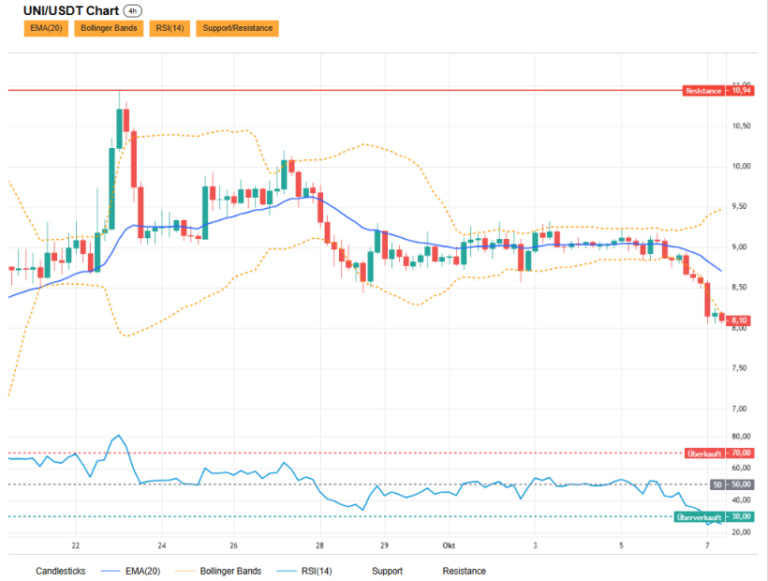The image size is (768, 581).
Task: Click the red Resistance price label
Action: coord(703,91)
